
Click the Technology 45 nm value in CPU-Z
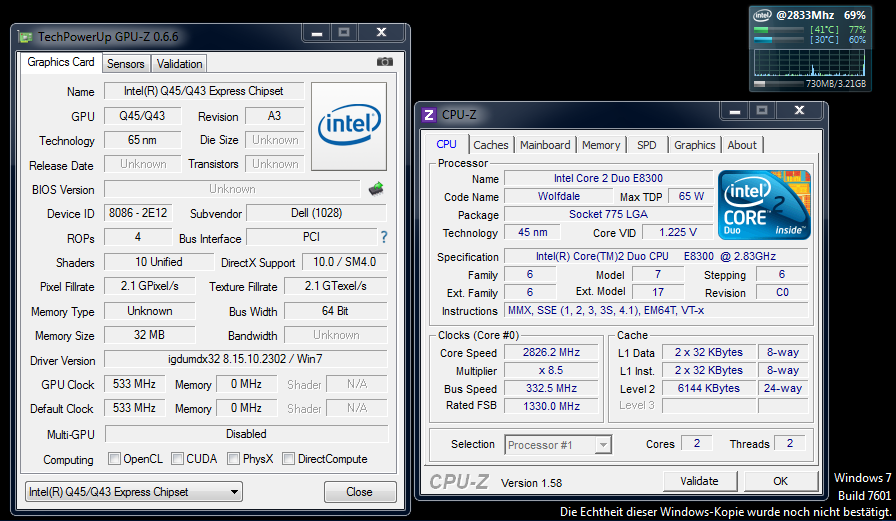tap(533, 232)
